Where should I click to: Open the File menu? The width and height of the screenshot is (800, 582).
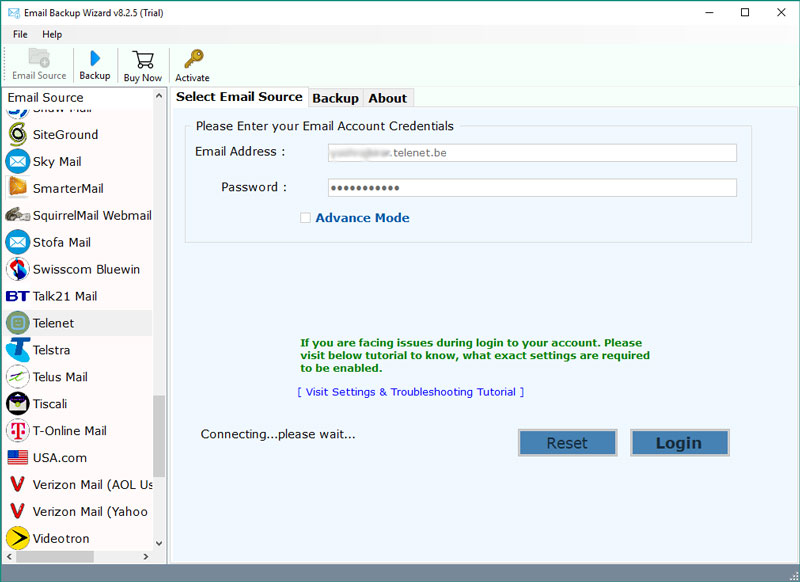[x=20, y=34]
